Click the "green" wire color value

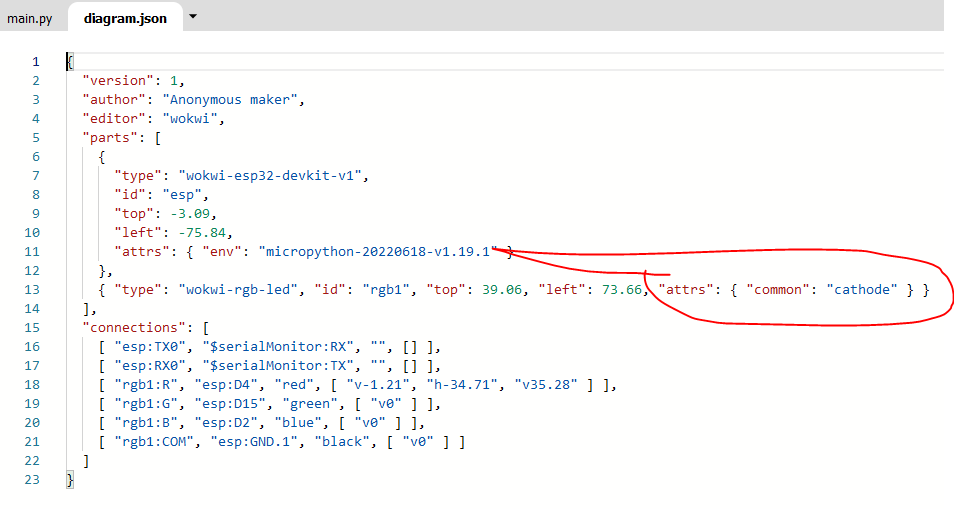310,404
